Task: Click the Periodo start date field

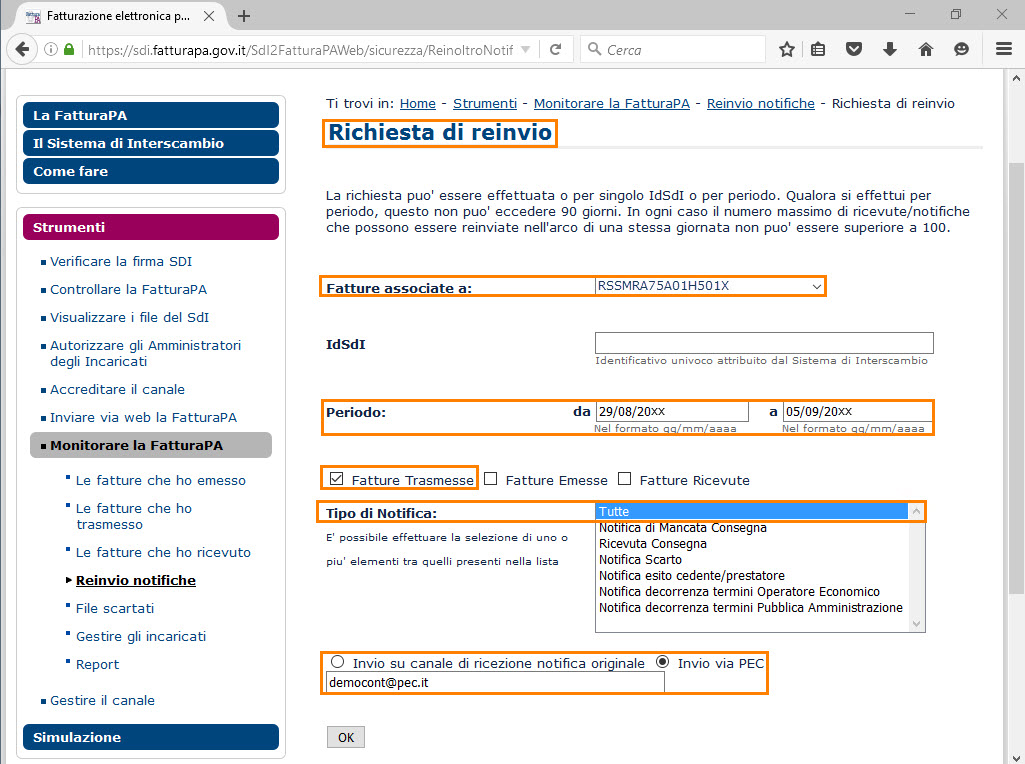Action: point(672,412)
